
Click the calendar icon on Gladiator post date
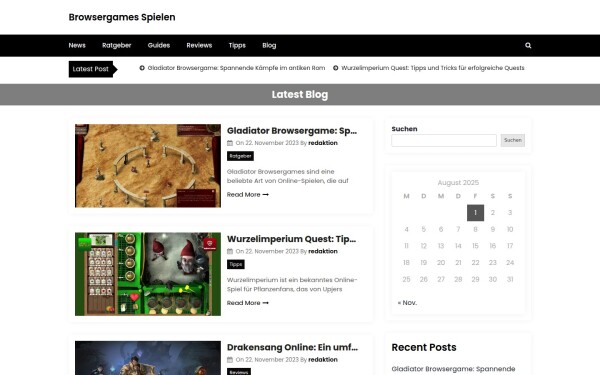coord(230,143)
